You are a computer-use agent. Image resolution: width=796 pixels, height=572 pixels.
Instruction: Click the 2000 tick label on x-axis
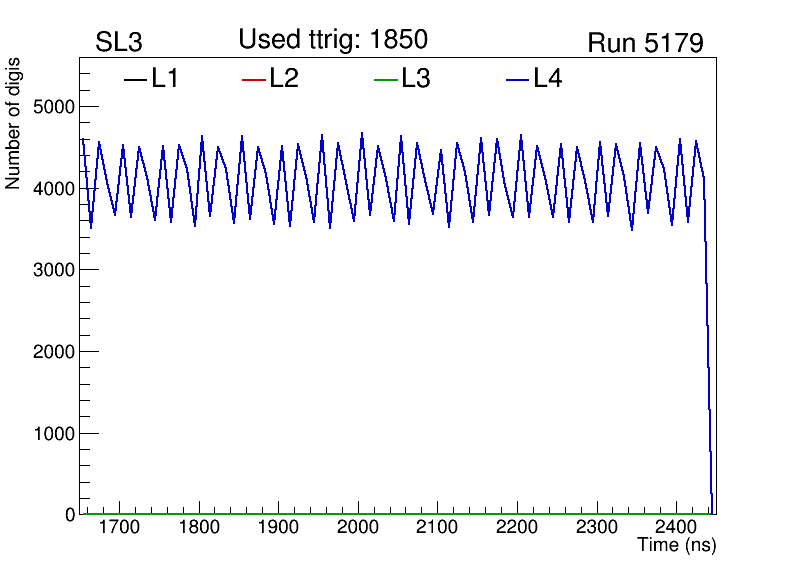coord(358,527)
